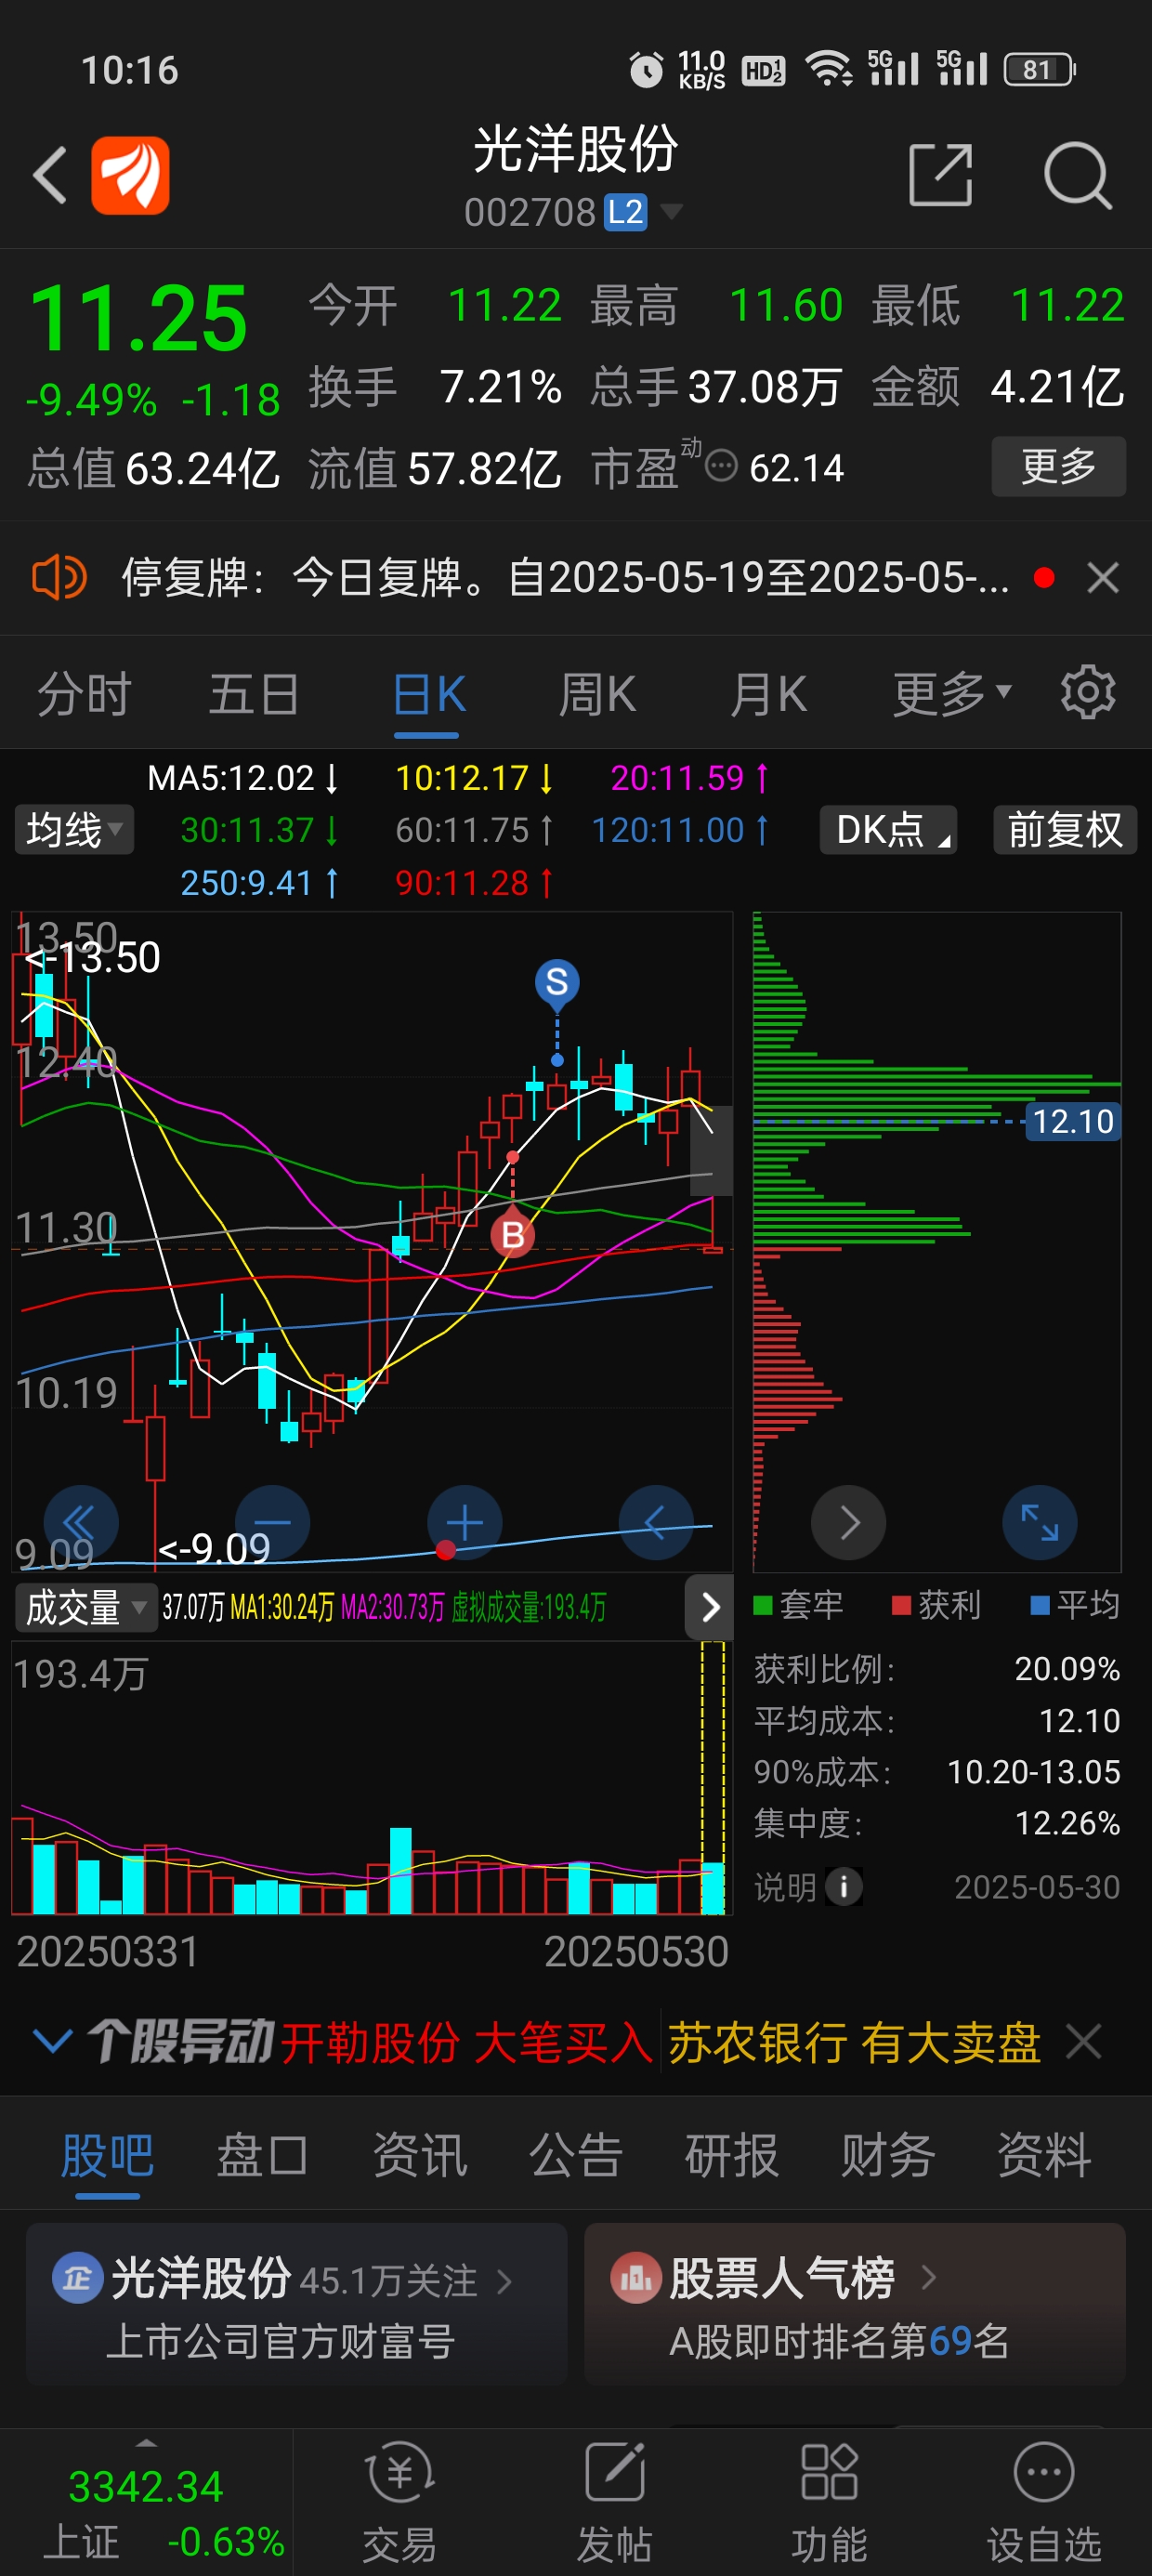
Task: Expand chip distribution to fullscreen icon
Action: (x=1040, y=1522)
